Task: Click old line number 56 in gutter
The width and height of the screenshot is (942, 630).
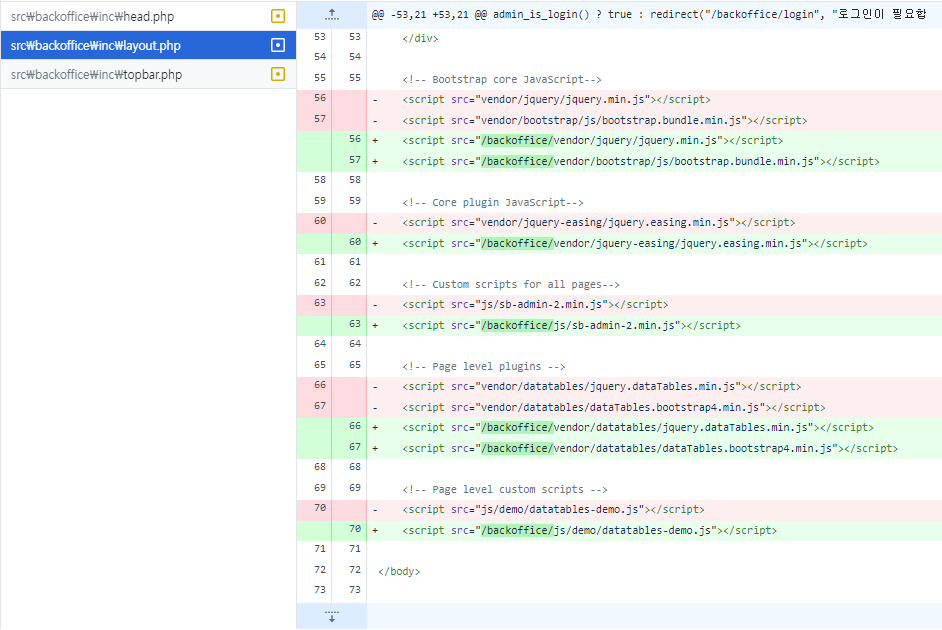Action: (x=320, y=98)
